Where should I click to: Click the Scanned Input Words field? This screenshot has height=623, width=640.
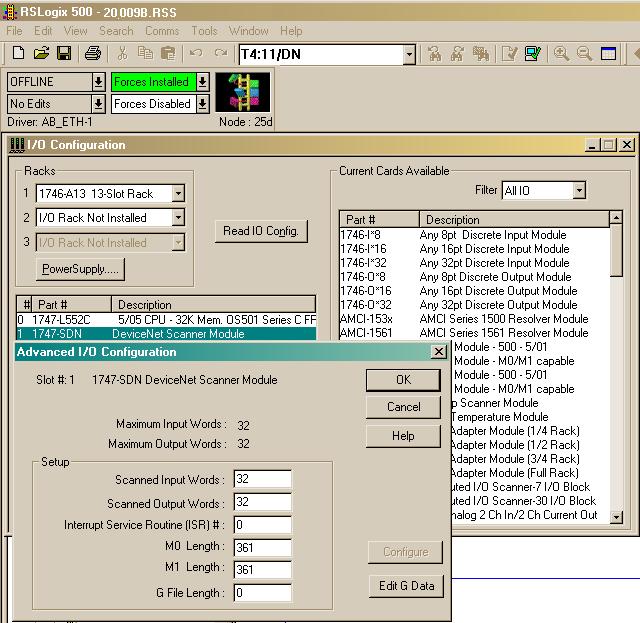(263, 479)
